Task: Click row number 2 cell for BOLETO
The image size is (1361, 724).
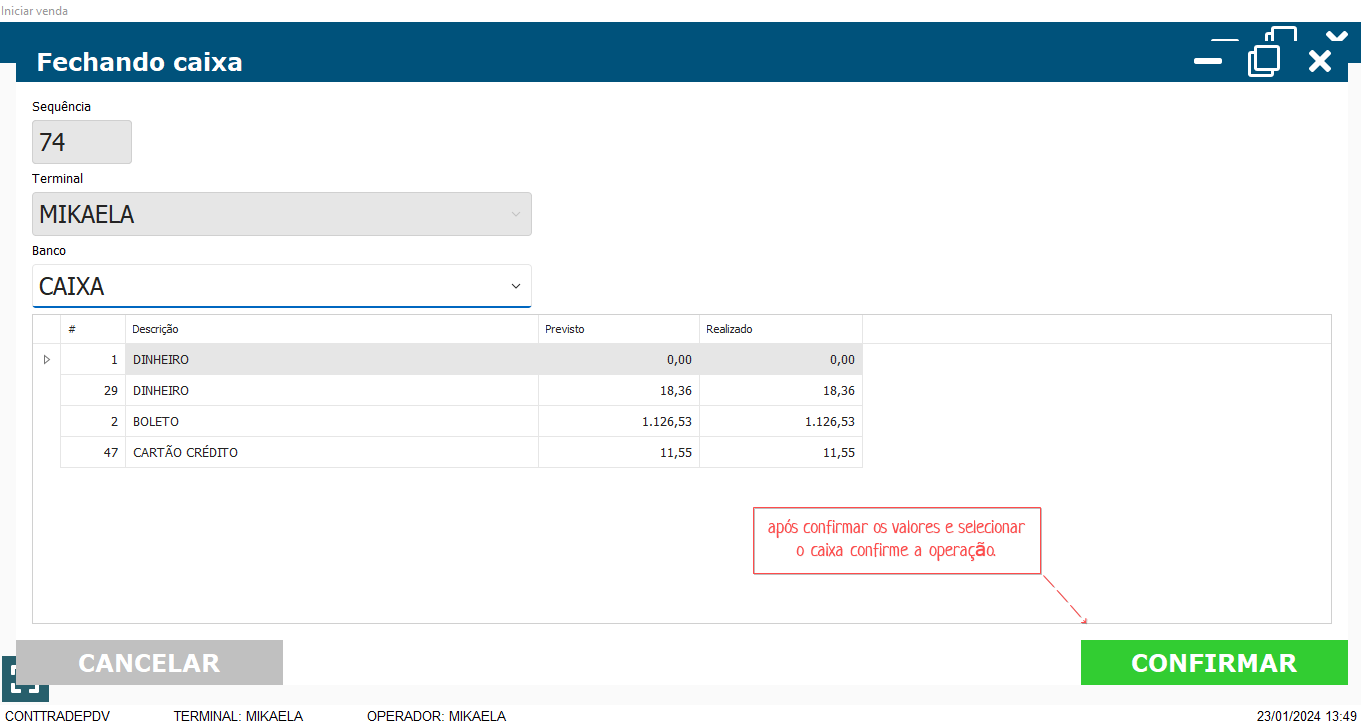Action: click(x=93, y=421)
